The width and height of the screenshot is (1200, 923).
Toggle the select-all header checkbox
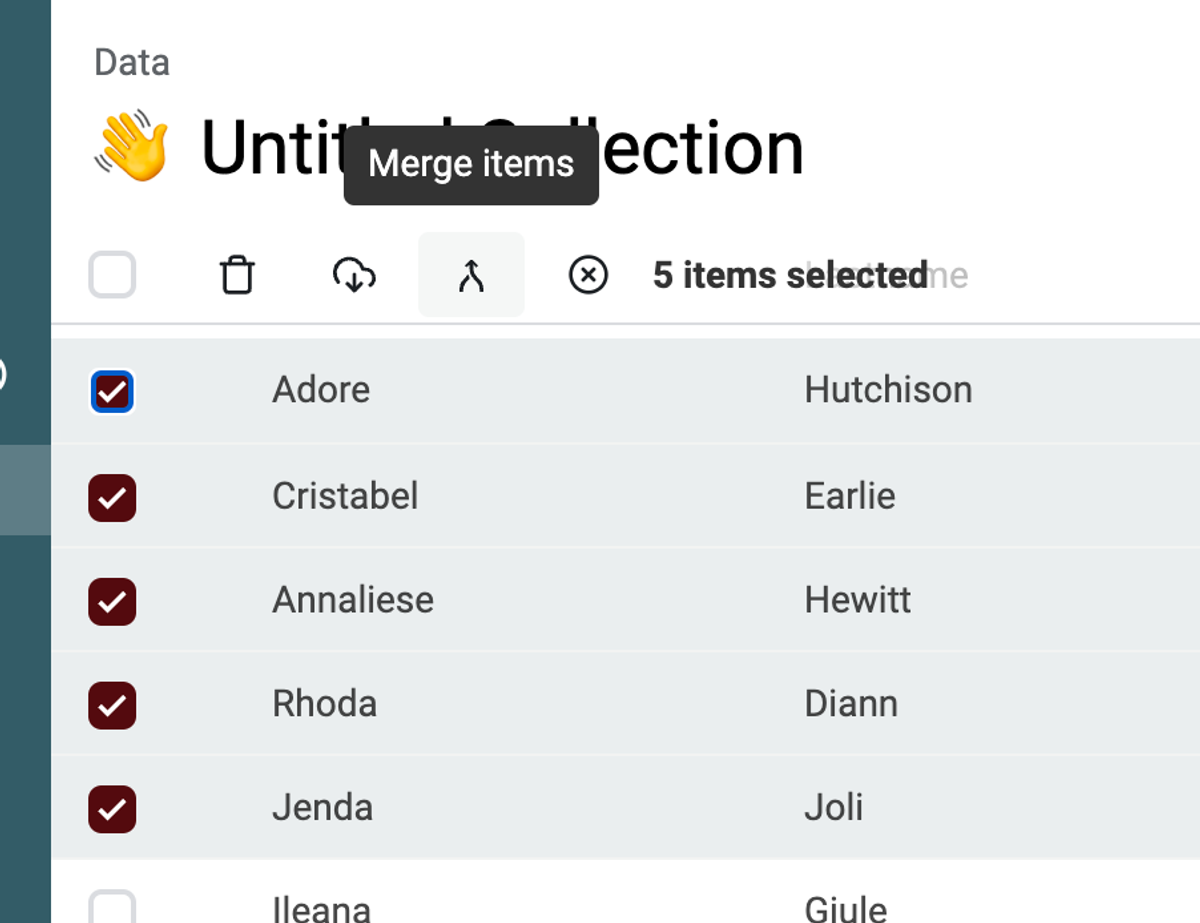(112, 275)
